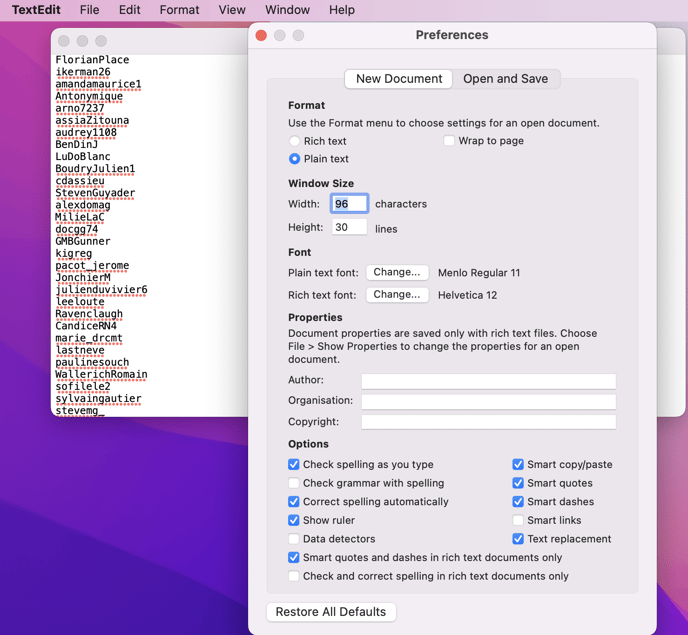This screenshot has width=688, height=635.
Task: Click the line 'StevenGuyader' in the document
Action: tap(95, 193)
